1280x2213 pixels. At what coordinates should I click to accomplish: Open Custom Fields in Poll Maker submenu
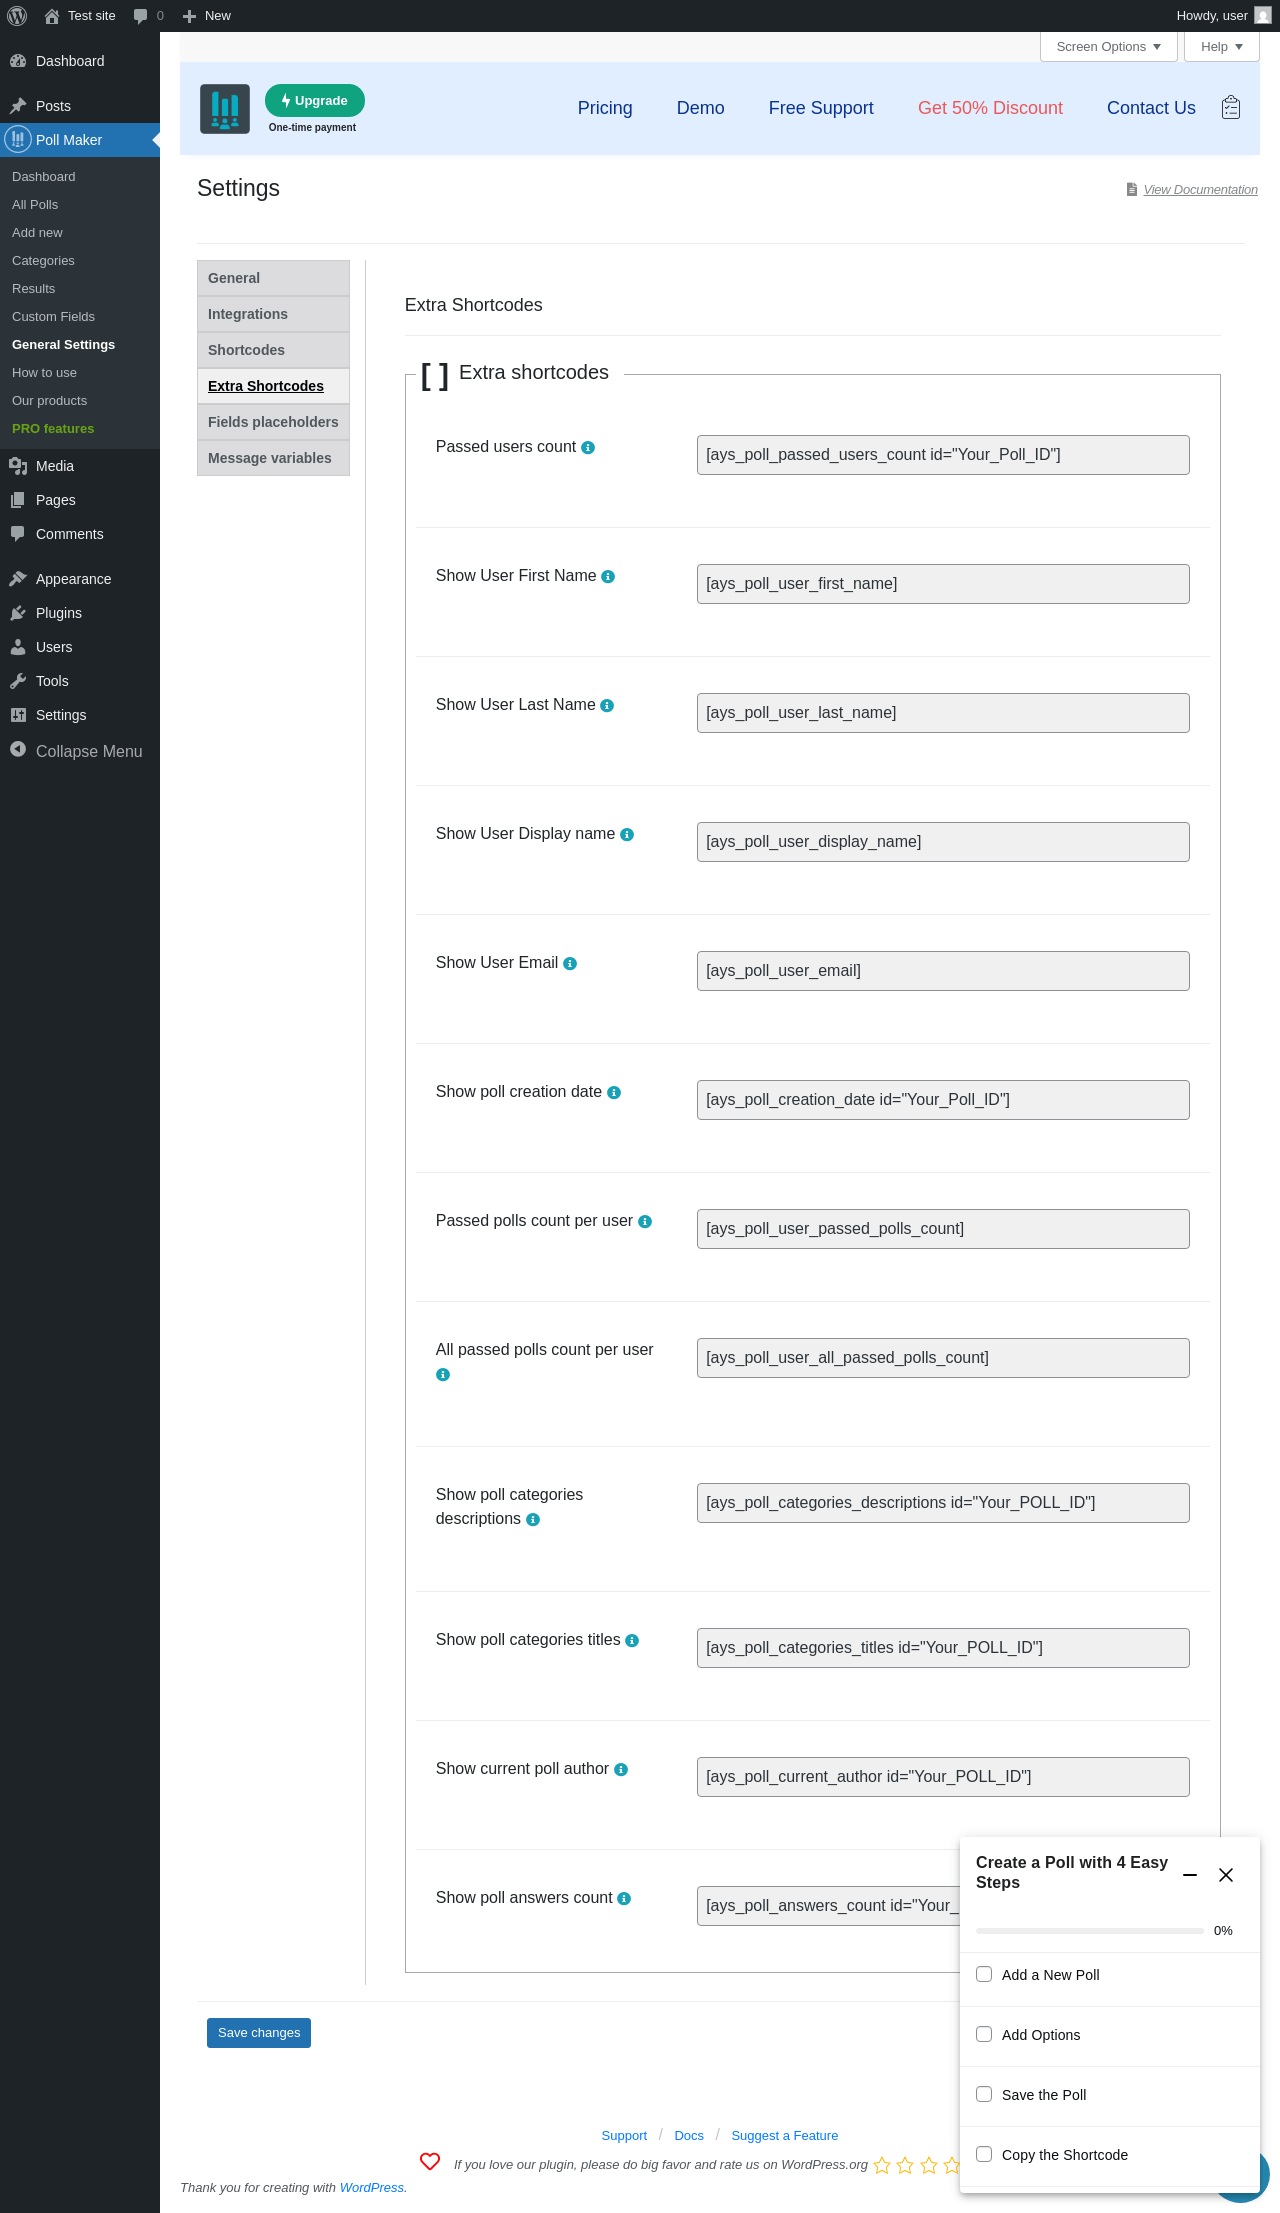click(x=53, y=317)
